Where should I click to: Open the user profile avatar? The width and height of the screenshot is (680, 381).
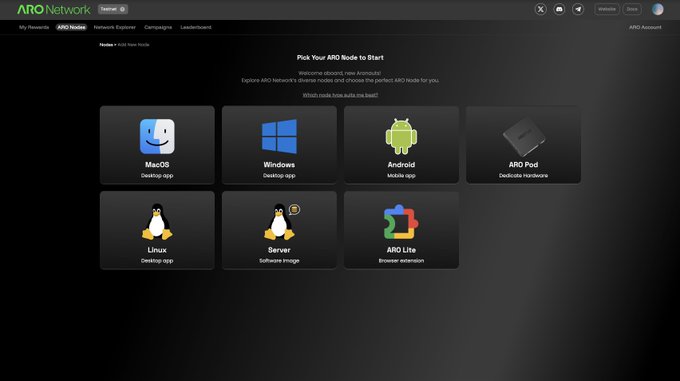[x=657, y=9]
